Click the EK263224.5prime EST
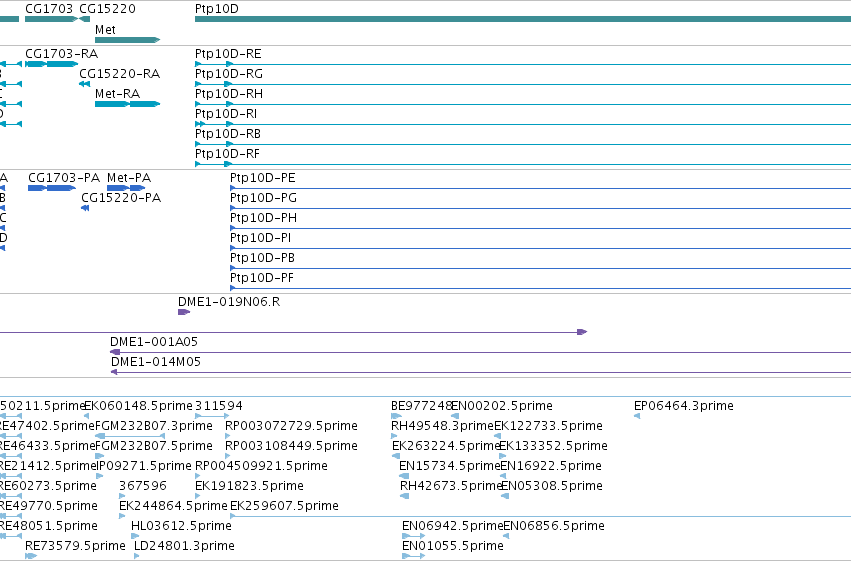This screenshot has height=561, width=851. [x=446, y=446]
